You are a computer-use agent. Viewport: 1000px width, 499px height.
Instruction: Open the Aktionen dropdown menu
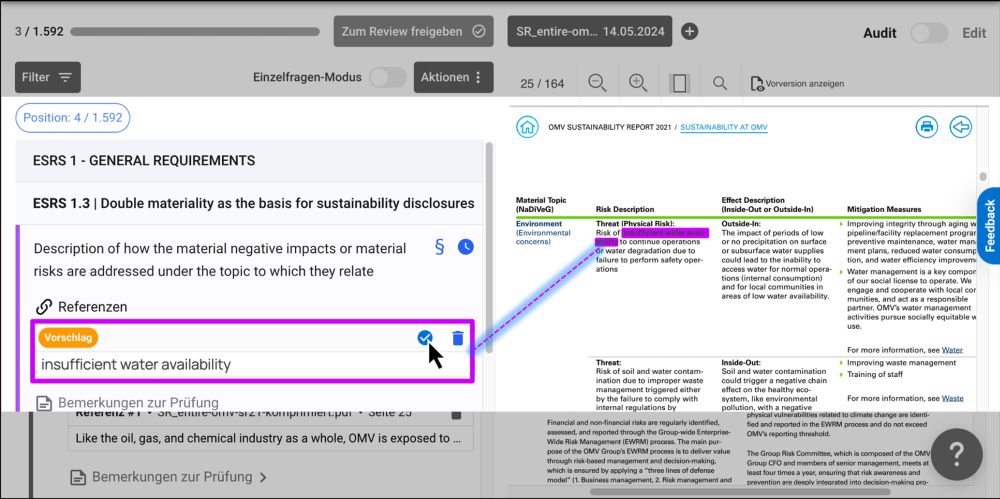pyautogui.click(x=453, y=77)
